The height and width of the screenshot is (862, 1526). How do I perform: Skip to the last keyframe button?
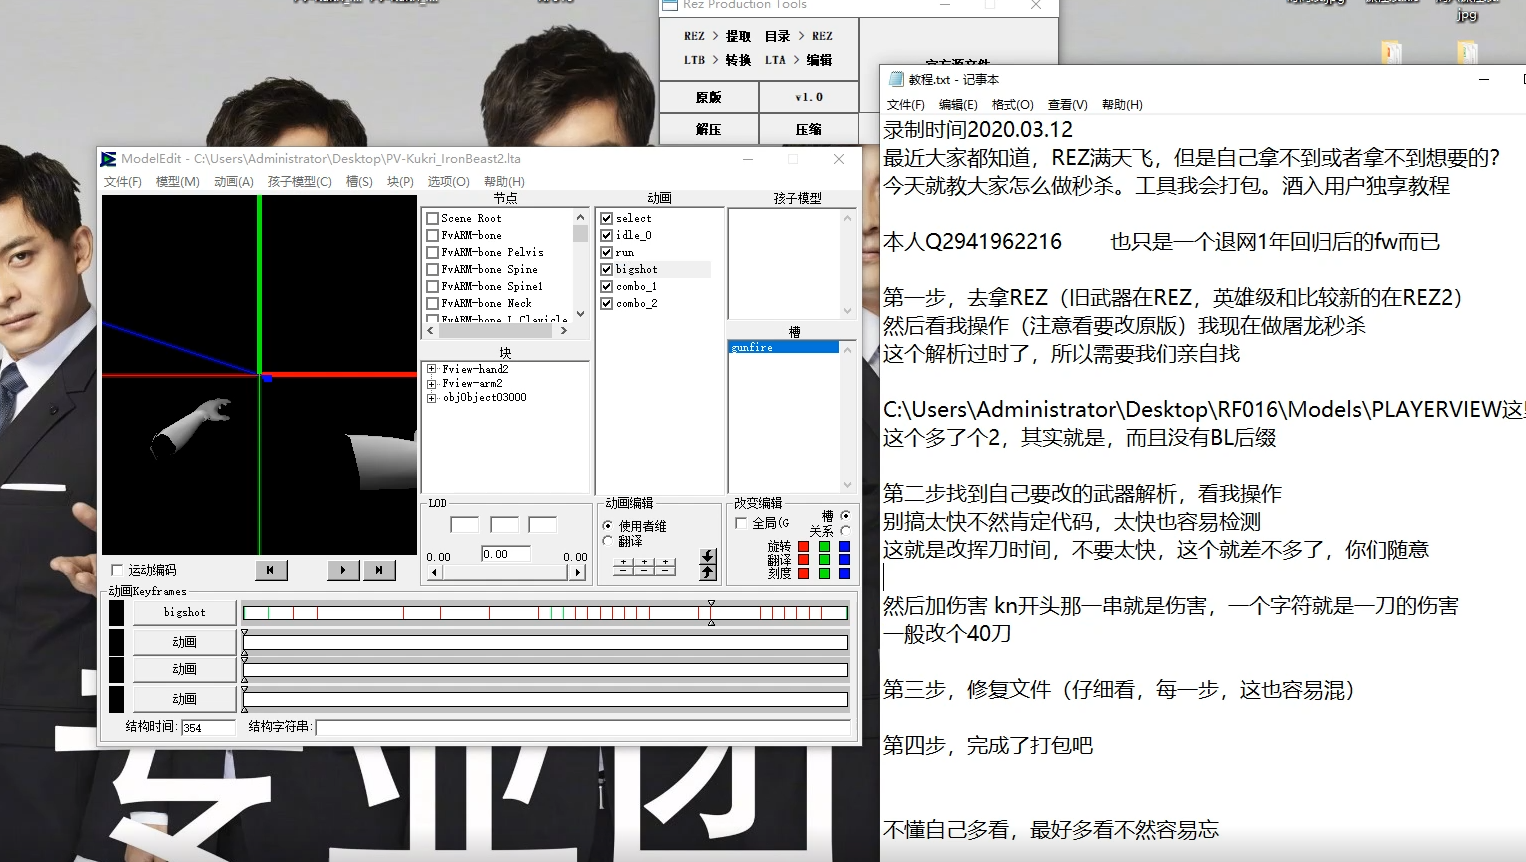pyautogui.click(x=379, y=570)
